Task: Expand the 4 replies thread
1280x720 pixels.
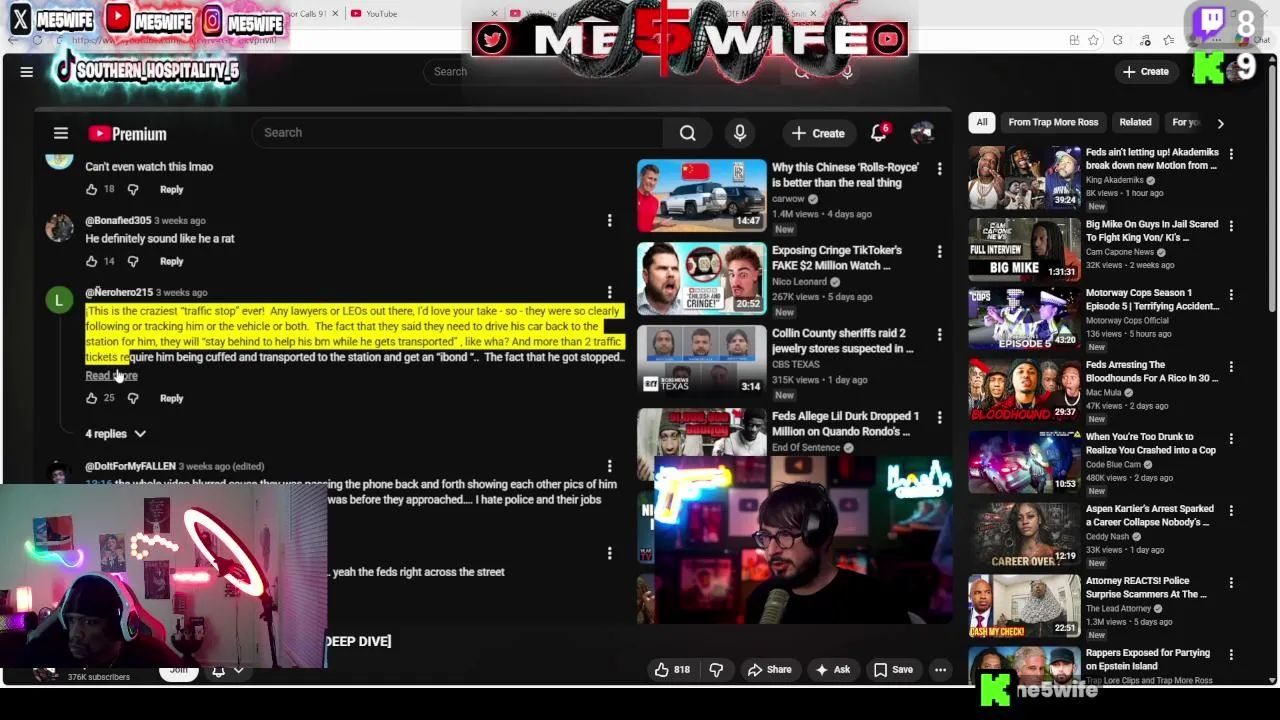Action: click(x=115, y=434)
